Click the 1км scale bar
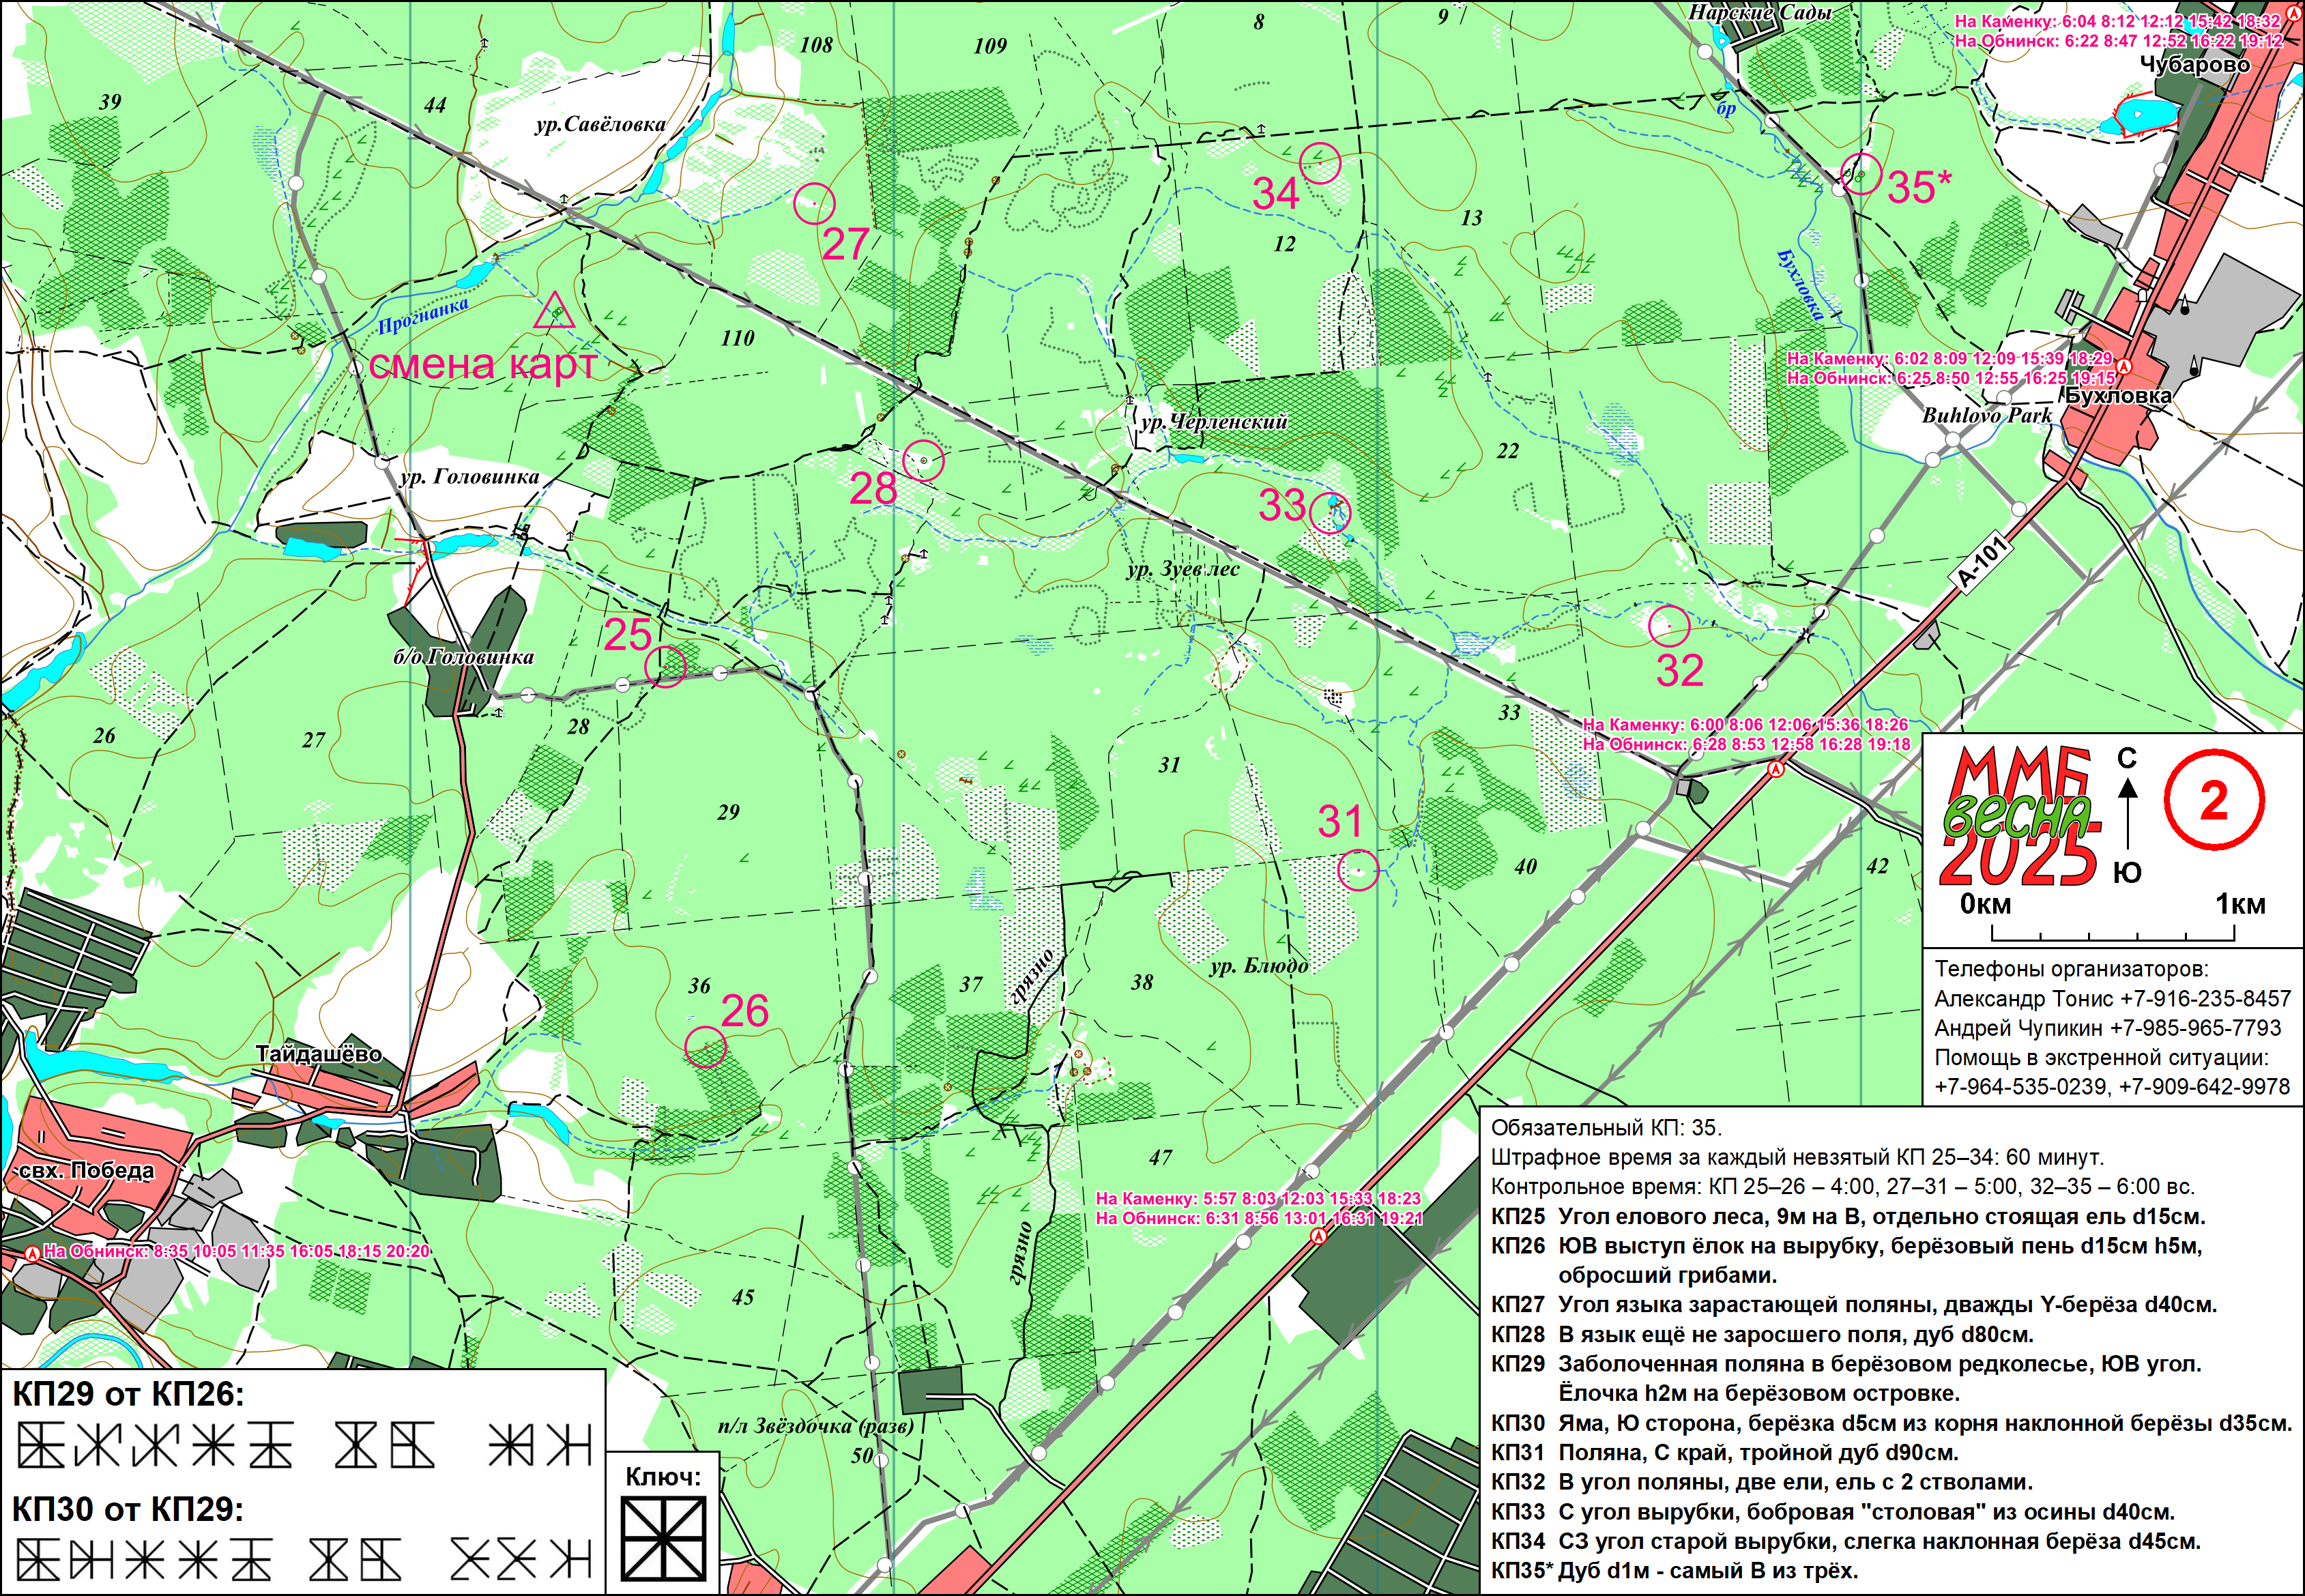This screenshot has height=1596, width=2305. tap(2112, 934)
